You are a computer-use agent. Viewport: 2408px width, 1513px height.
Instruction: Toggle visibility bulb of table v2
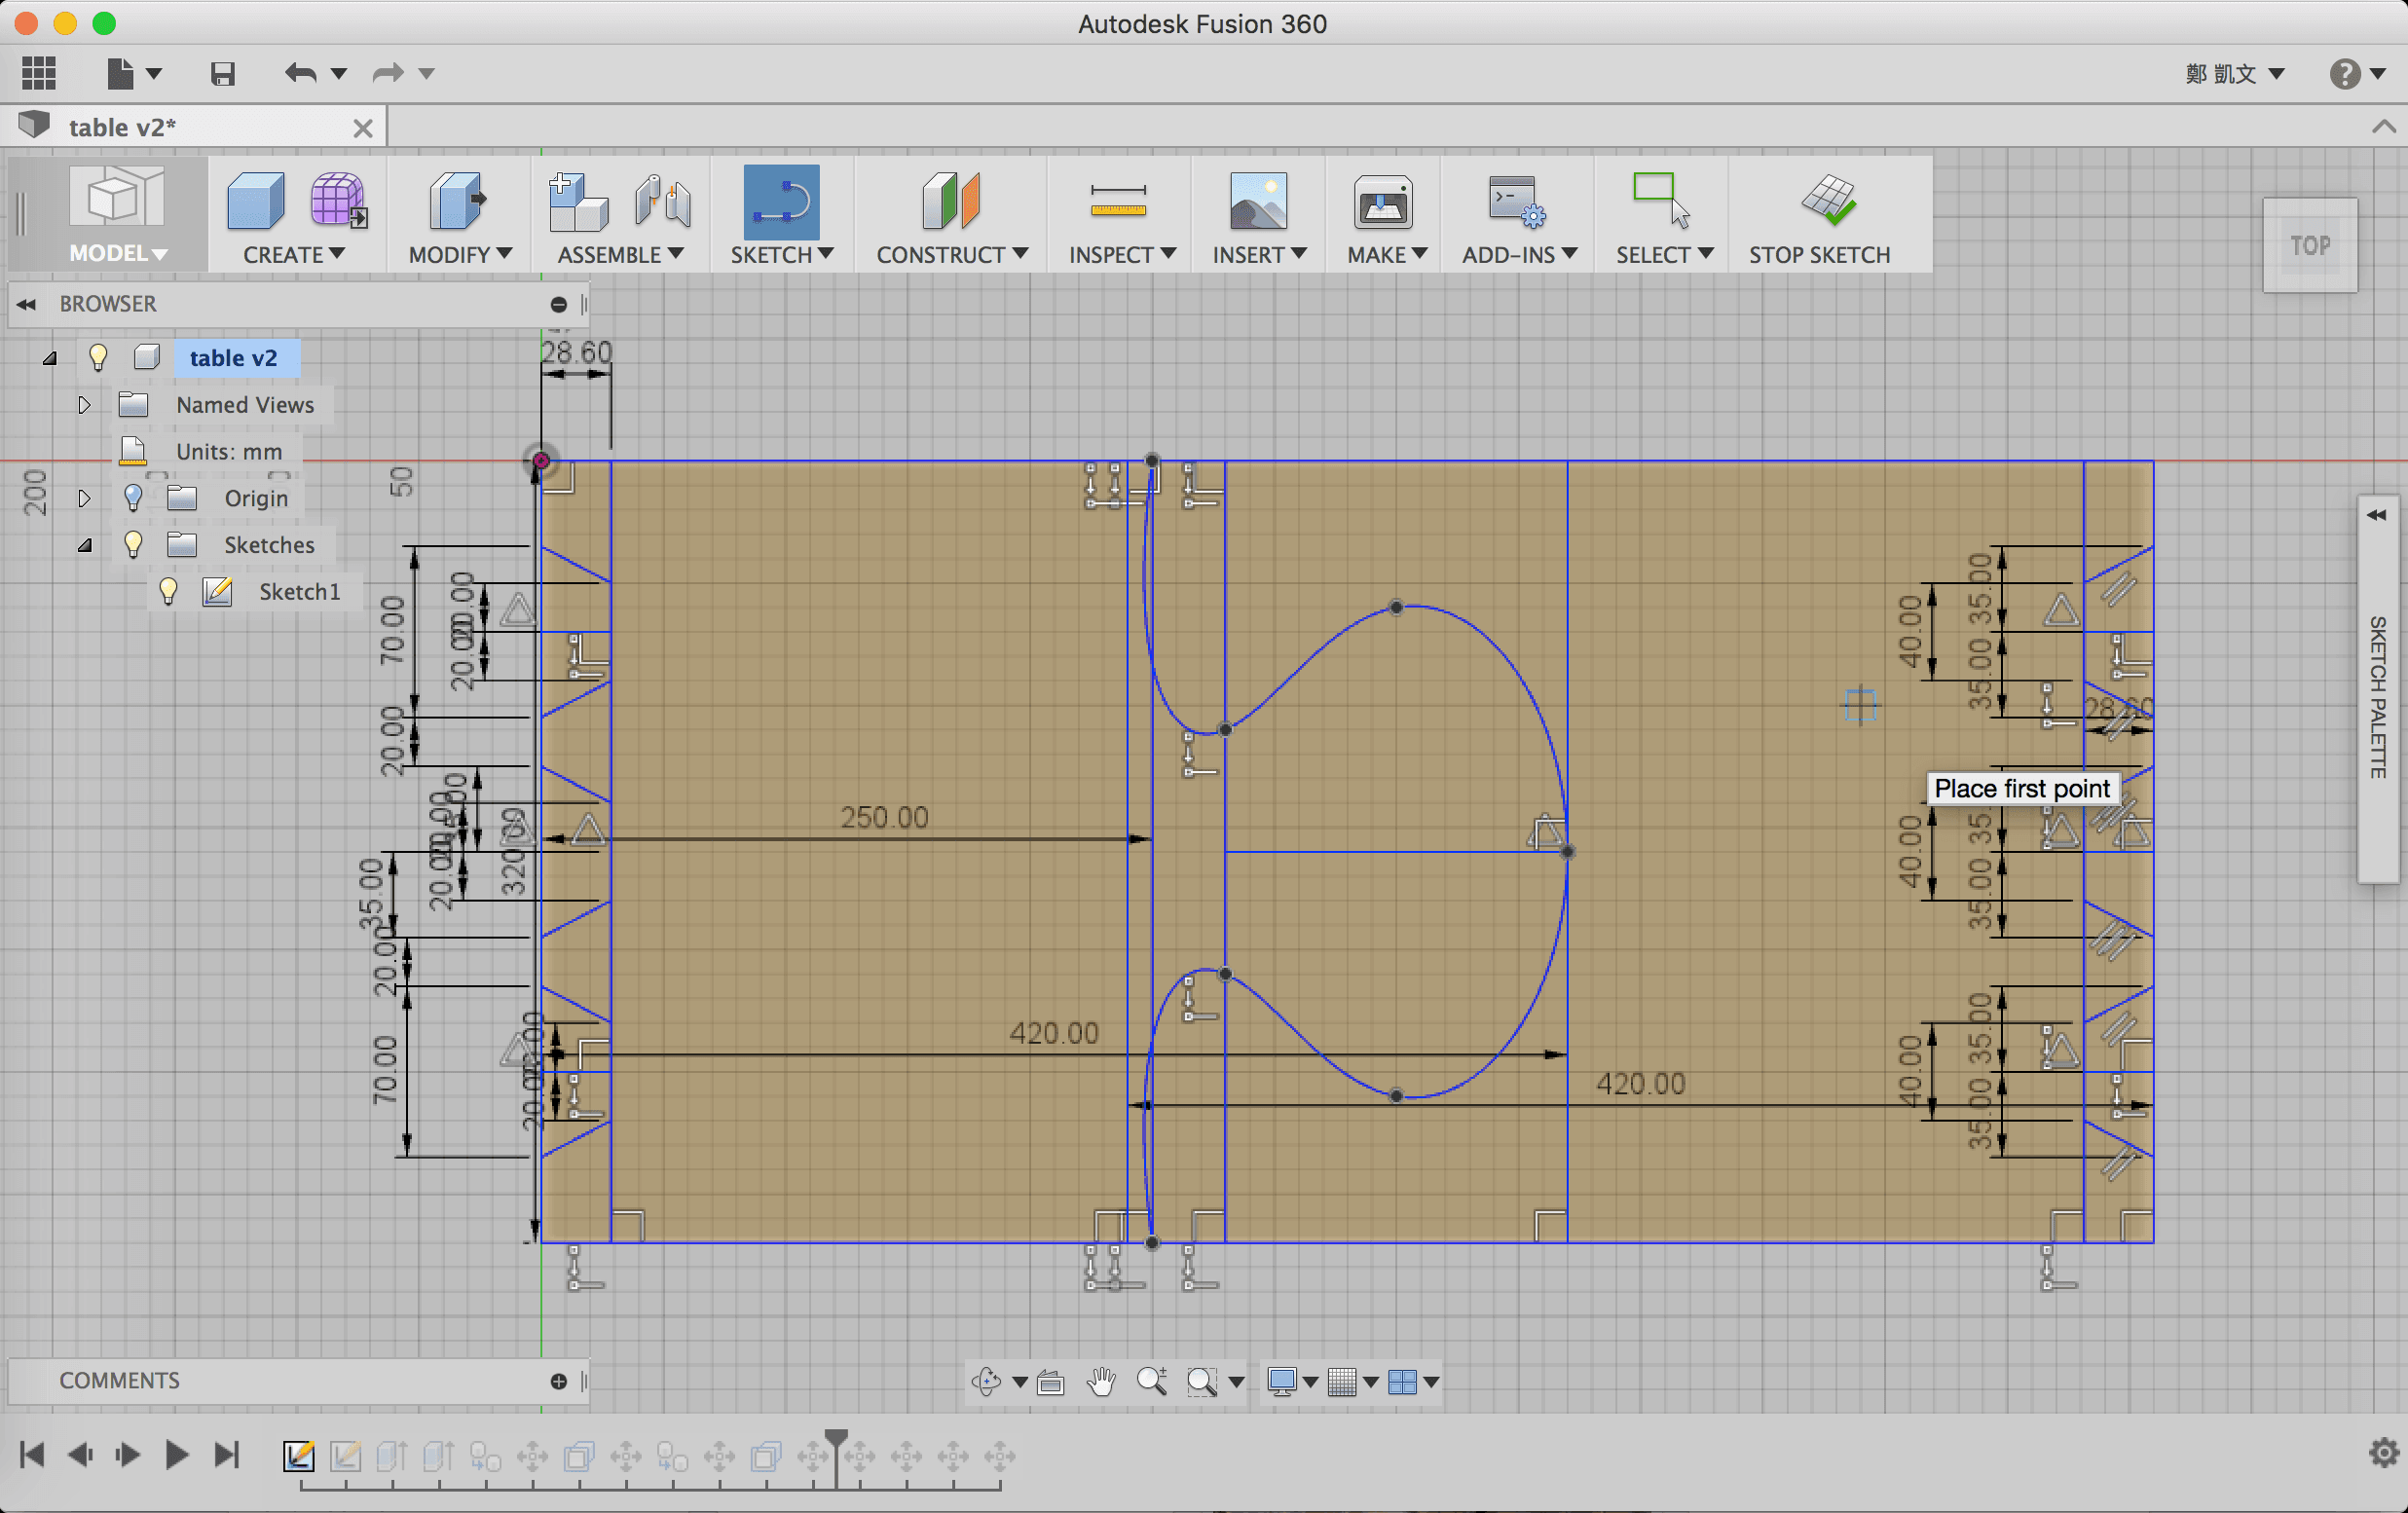coord(98,358)
